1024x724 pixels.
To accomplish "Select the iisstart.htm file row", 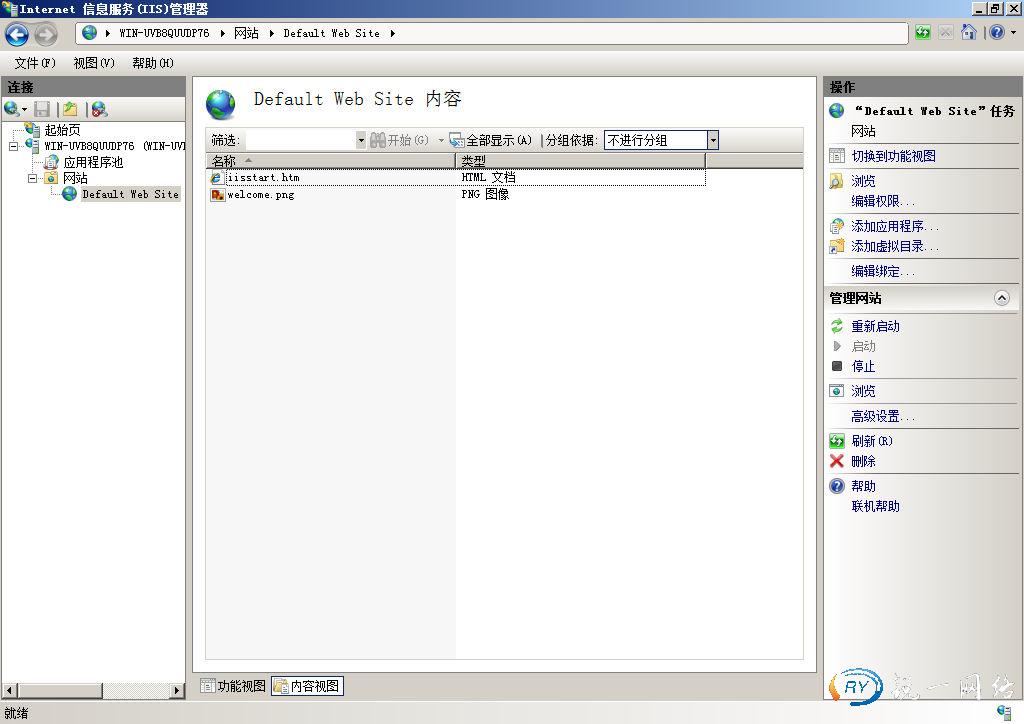I will (x=262, y=178).
